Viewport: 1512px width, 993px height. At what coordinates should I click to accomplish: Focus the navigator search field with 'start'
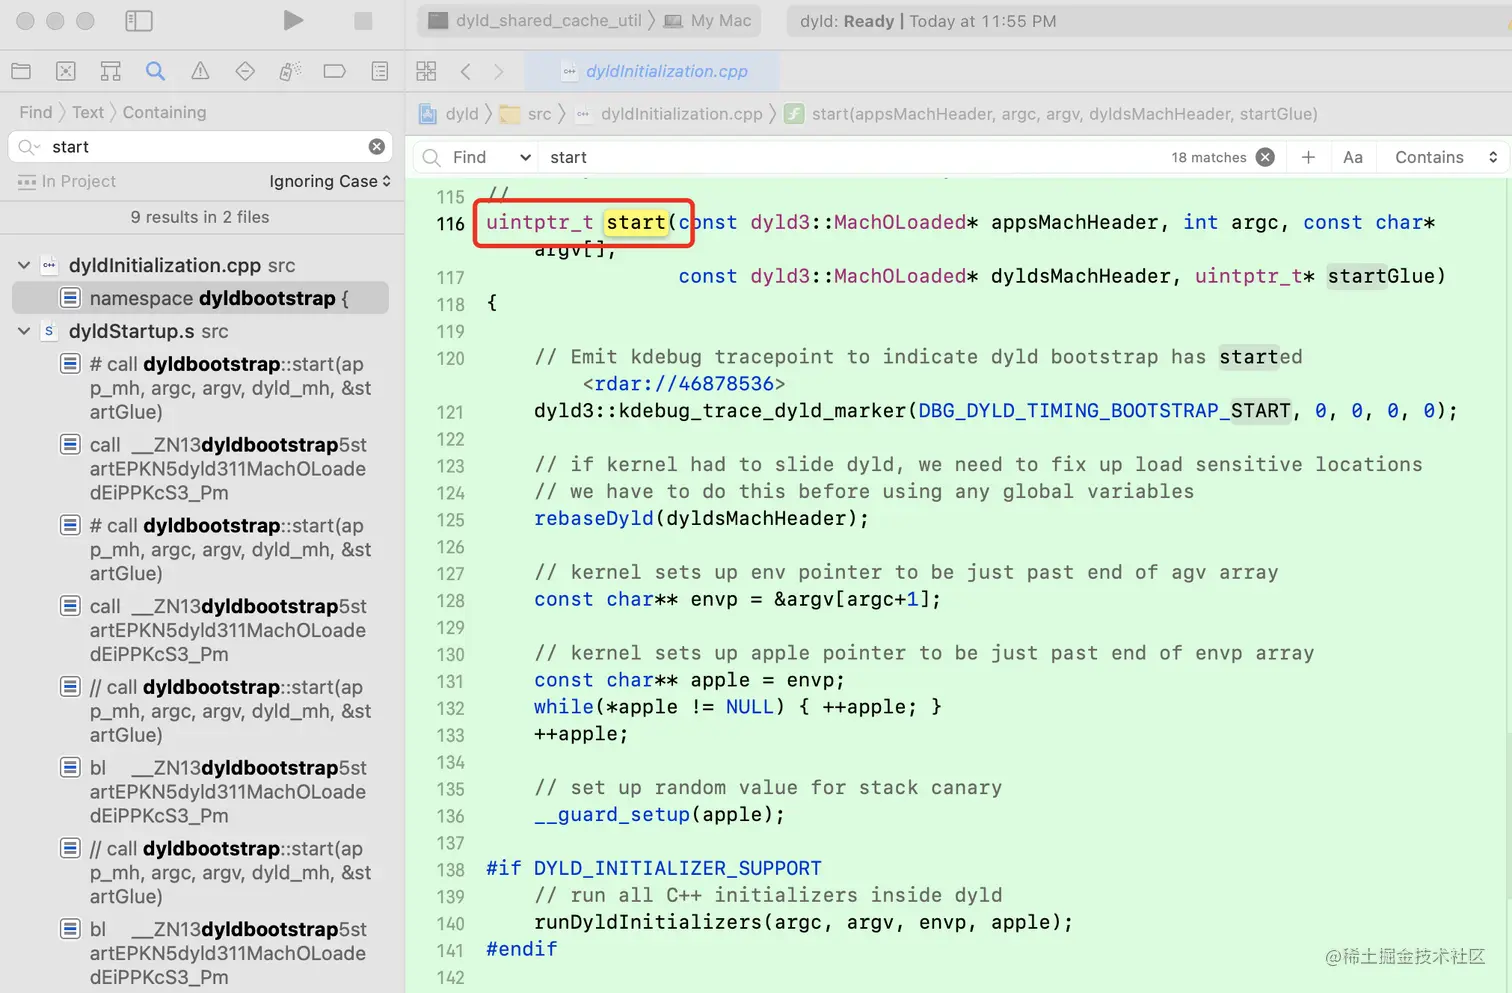(200, 147)
